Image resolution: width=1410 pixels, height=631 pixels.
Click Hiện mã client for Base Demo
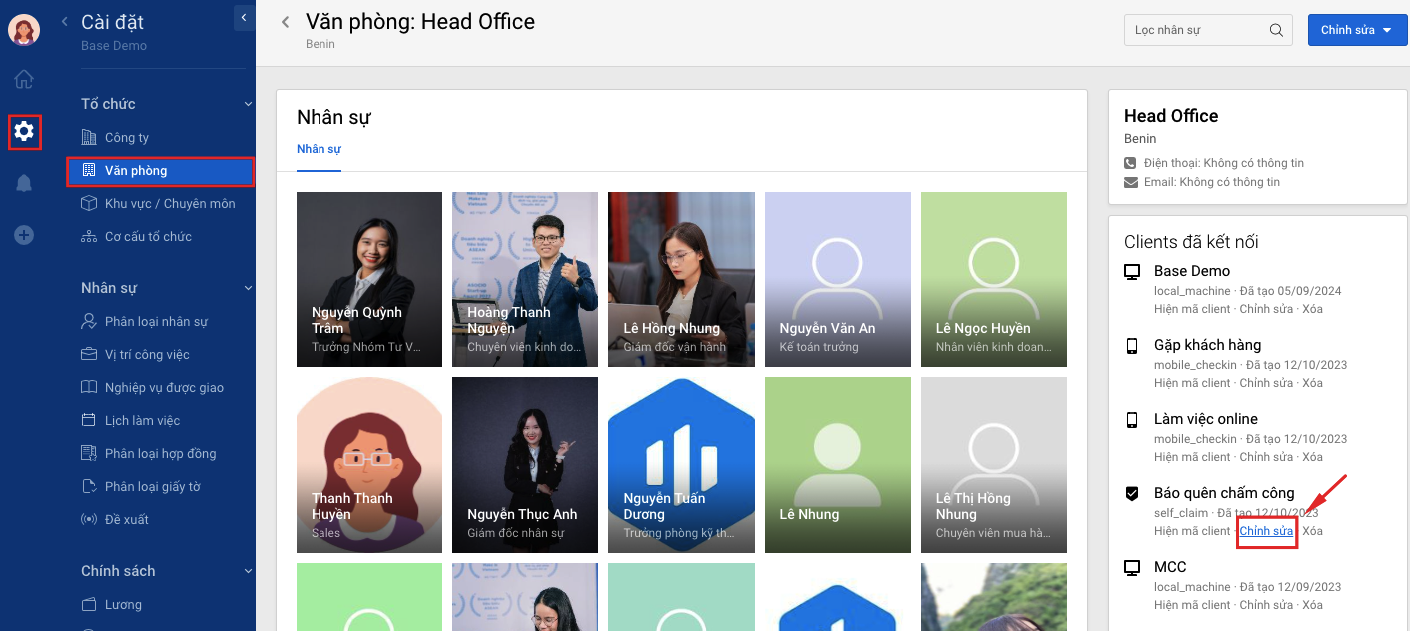pyautogui.click(x=1192, y=309)
